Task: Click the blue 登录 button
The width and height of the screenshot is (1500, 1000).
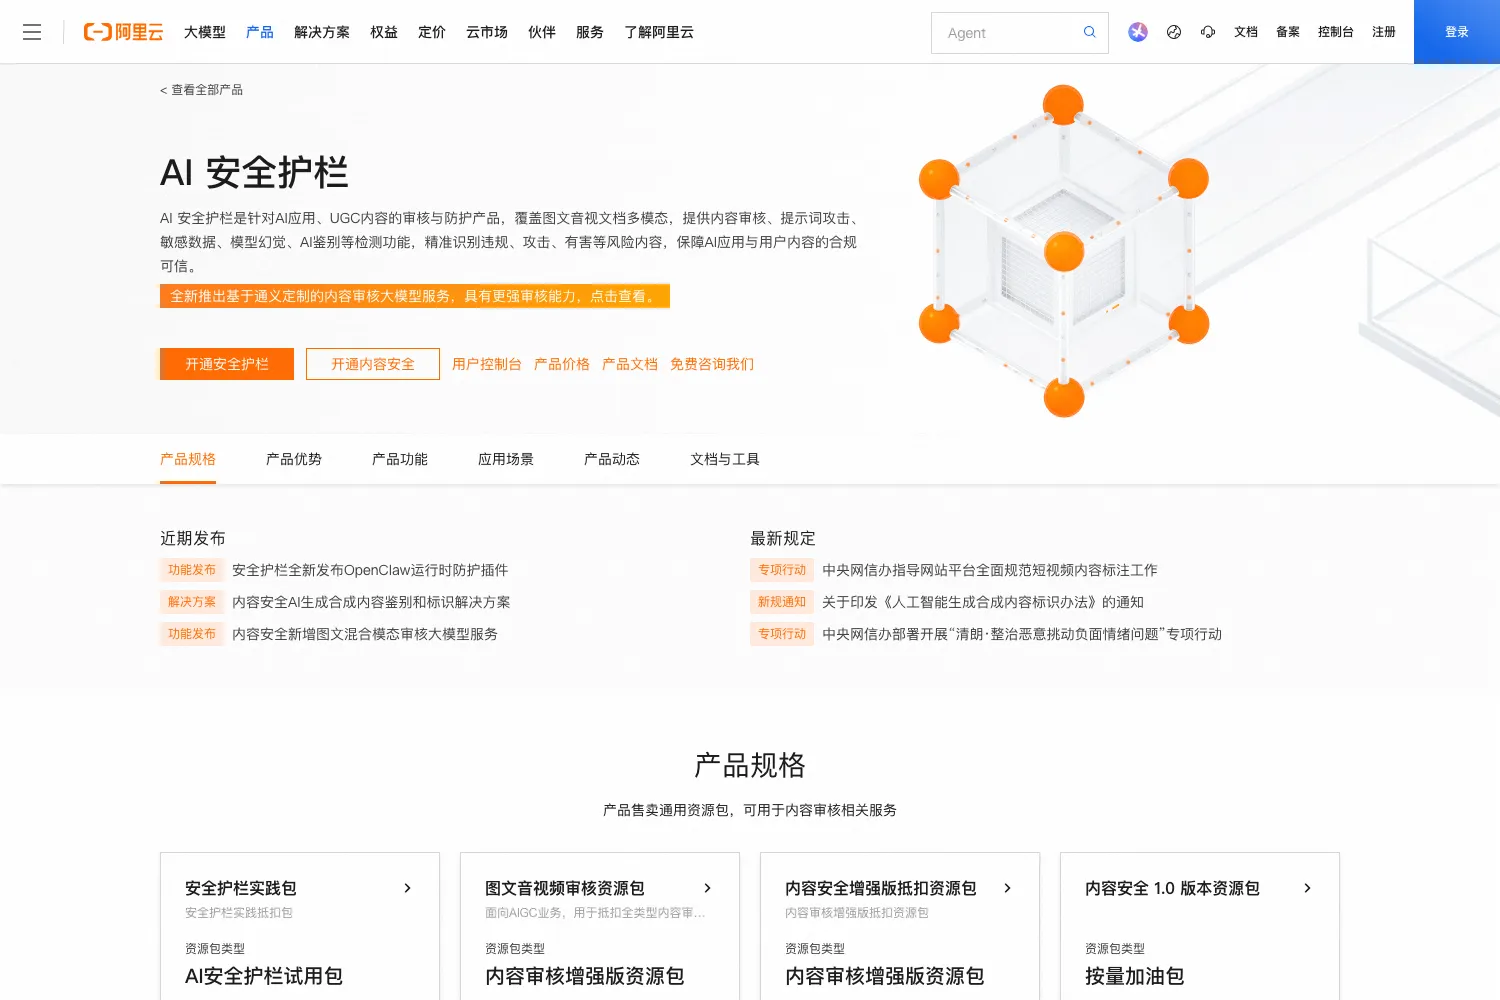Action: [x=1457, y=32]
